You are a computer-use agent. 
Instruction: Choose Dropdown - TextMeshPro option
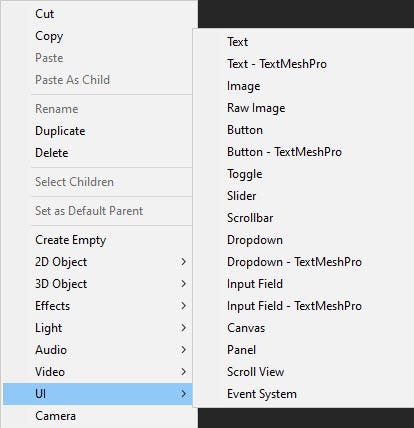click(x=294, y=262)
